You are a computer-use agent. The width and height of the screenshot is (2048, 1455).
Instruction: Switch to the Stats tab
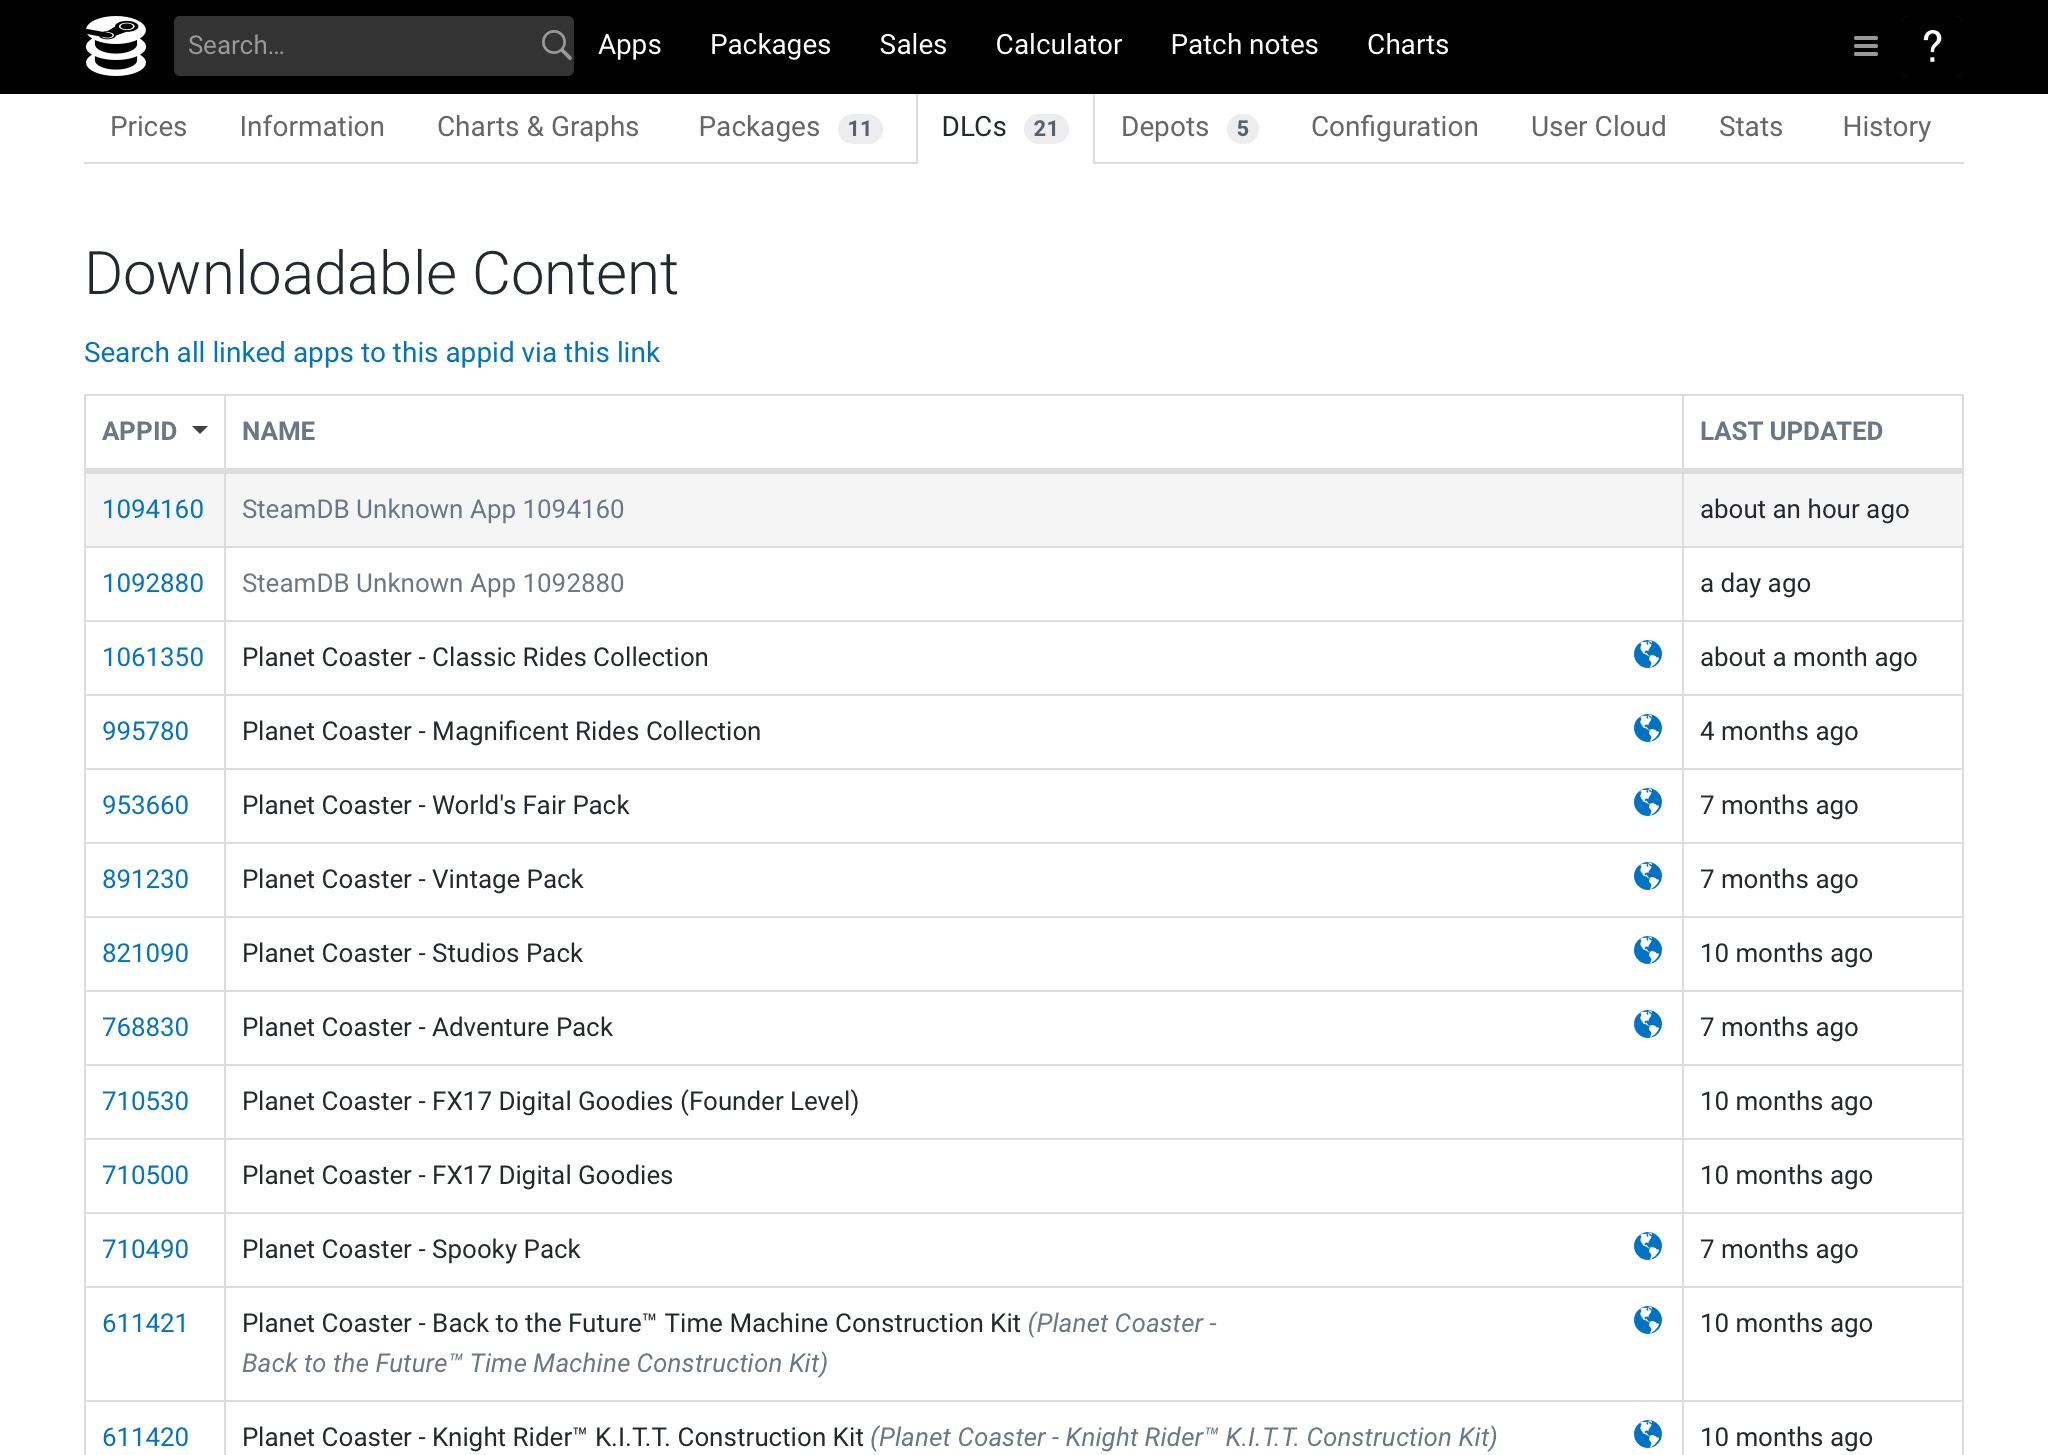1751,127
